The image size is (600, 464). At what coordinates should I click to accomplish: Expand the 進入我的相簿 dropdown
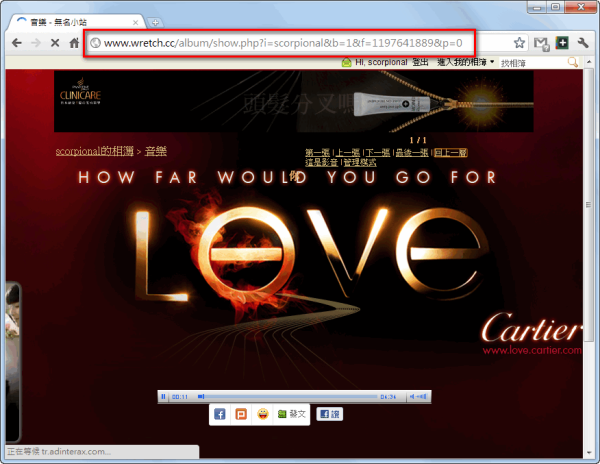click(465, 62)
